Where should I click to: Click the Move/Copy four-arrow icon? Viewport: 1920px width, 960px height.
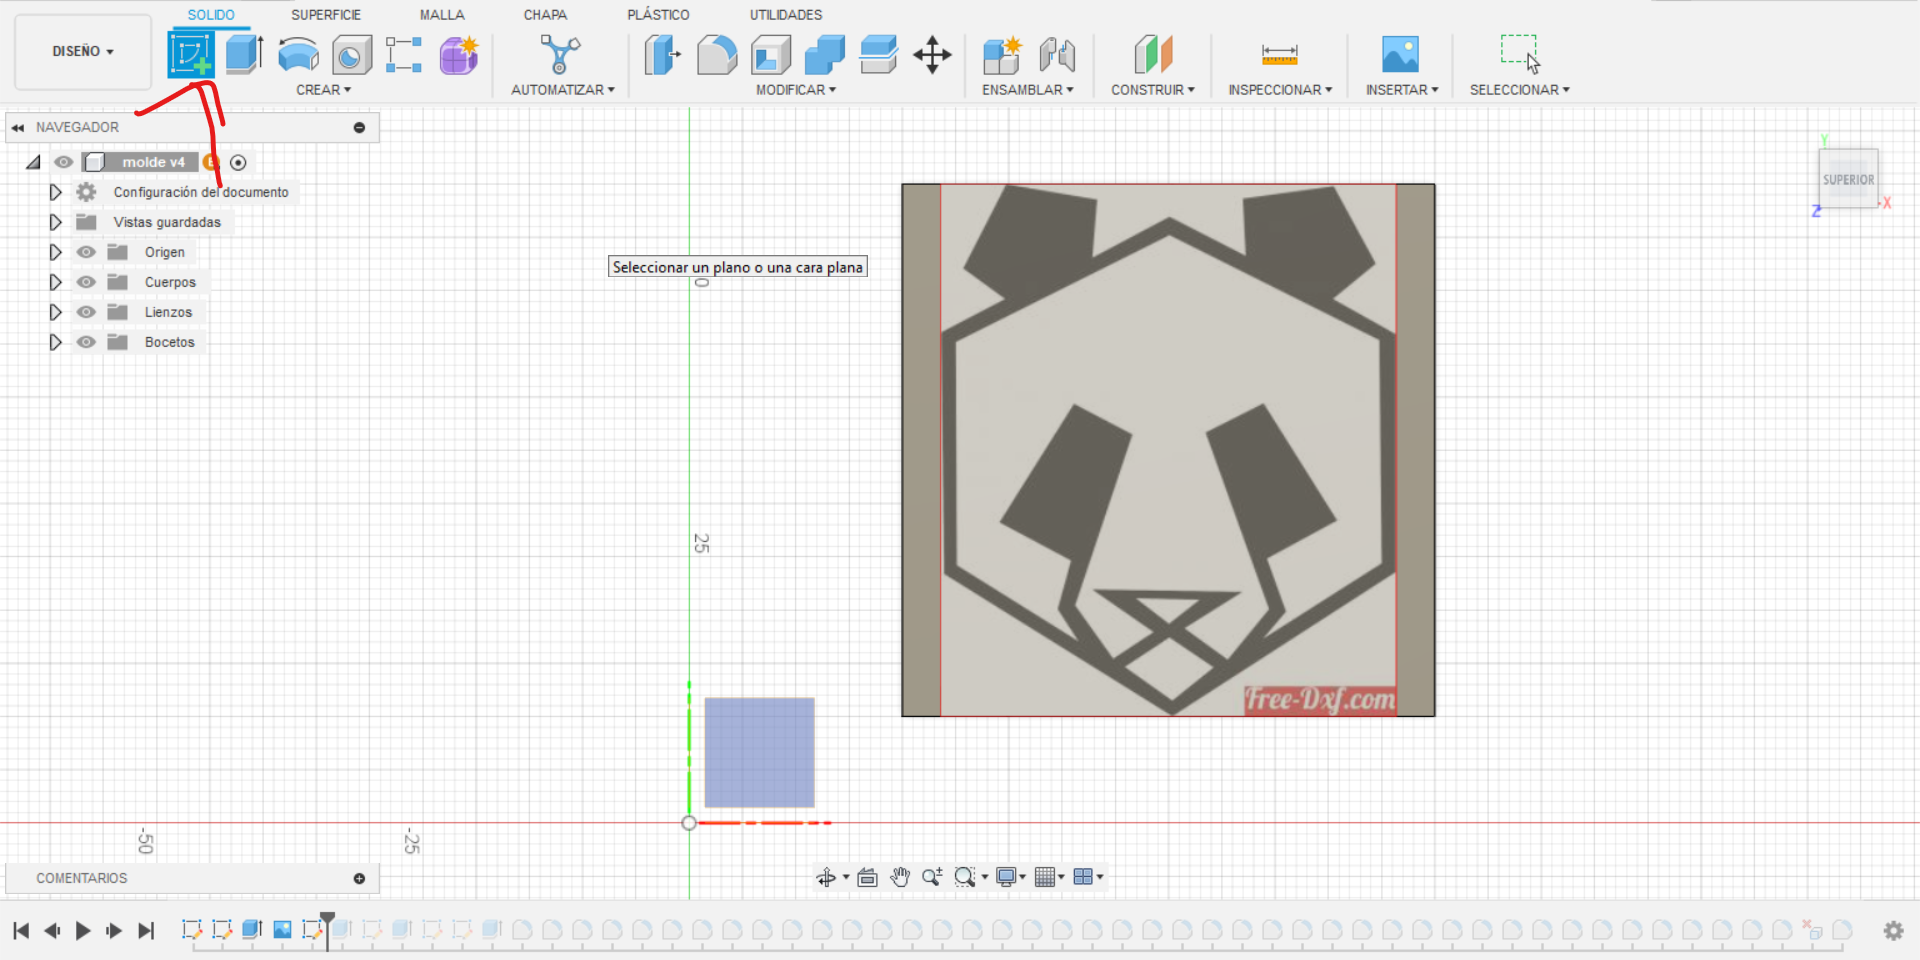[x=932, y=54]
